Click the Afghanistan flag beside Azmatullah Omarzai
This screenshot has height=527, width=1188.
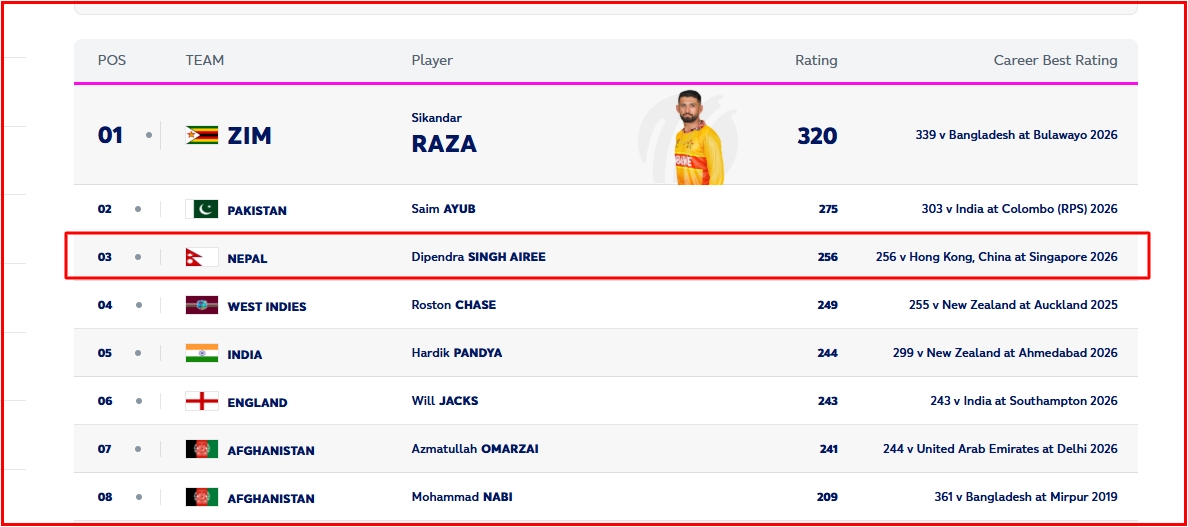pos(202,450)
